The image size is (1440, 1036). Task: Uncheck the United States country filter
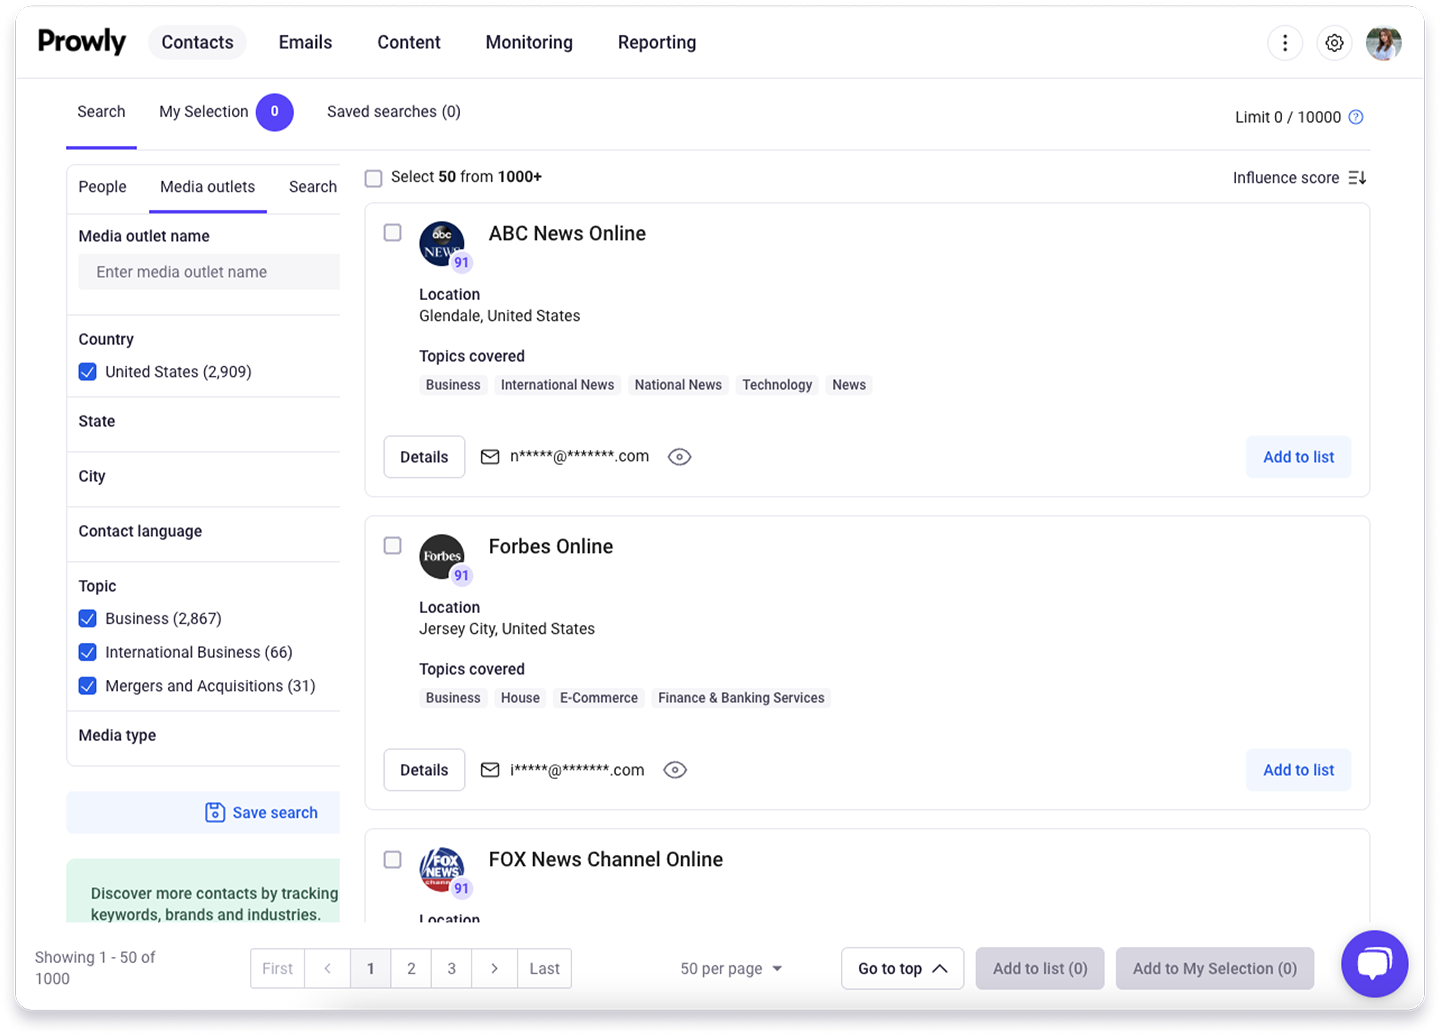click(88, 372)
